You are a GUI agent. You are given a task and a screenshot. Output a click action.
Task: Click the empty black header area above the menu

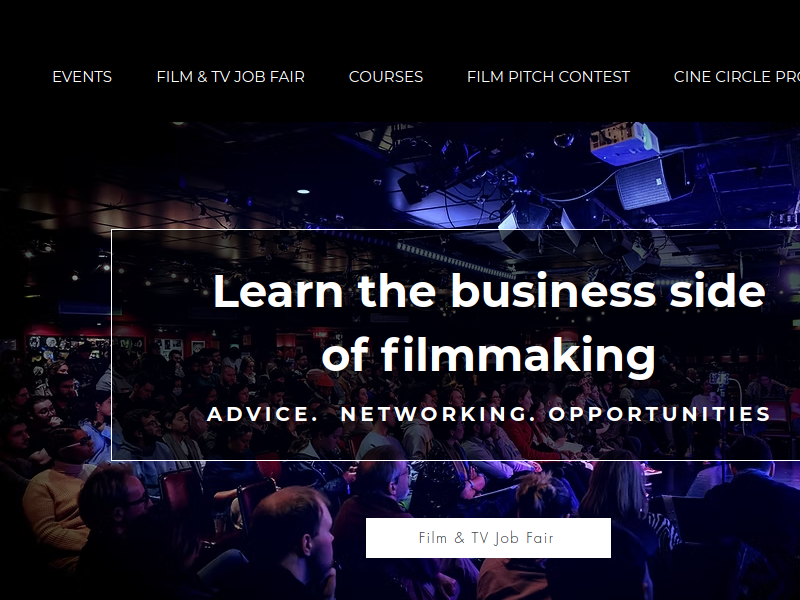pyautogui.click(x=400, y=26)
